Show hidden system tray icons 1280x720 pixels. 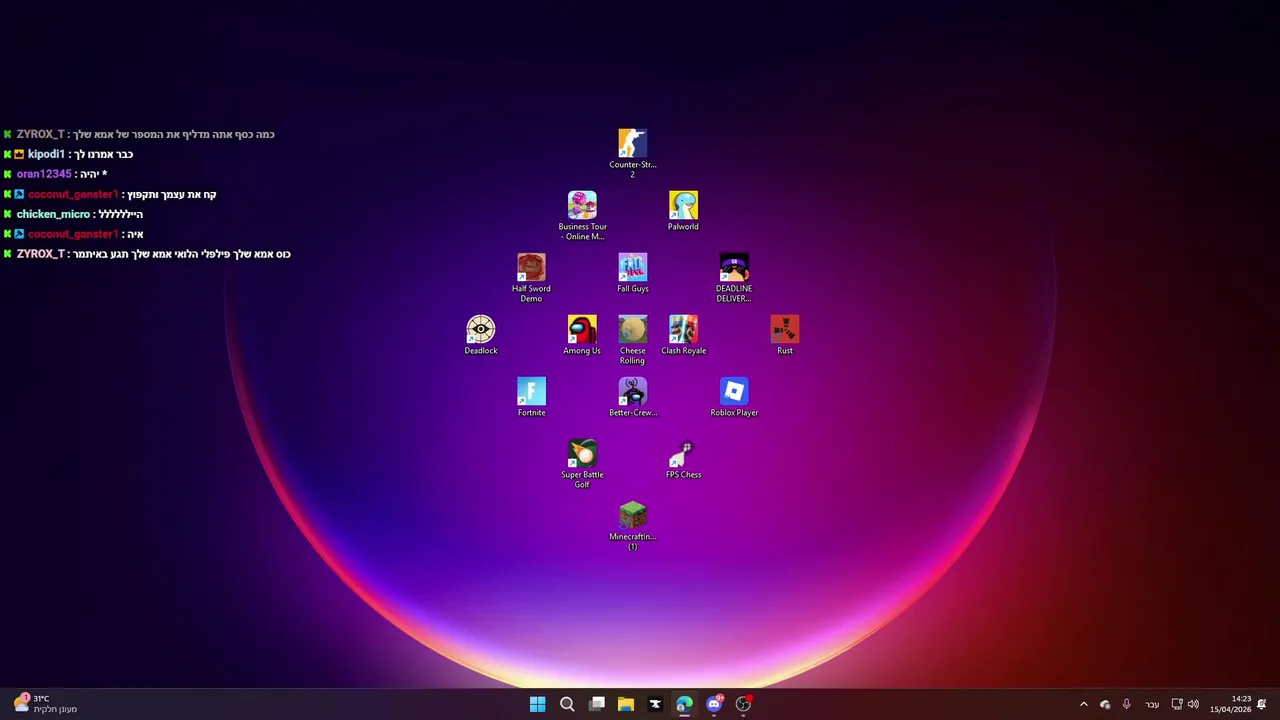pos(1083,704)
